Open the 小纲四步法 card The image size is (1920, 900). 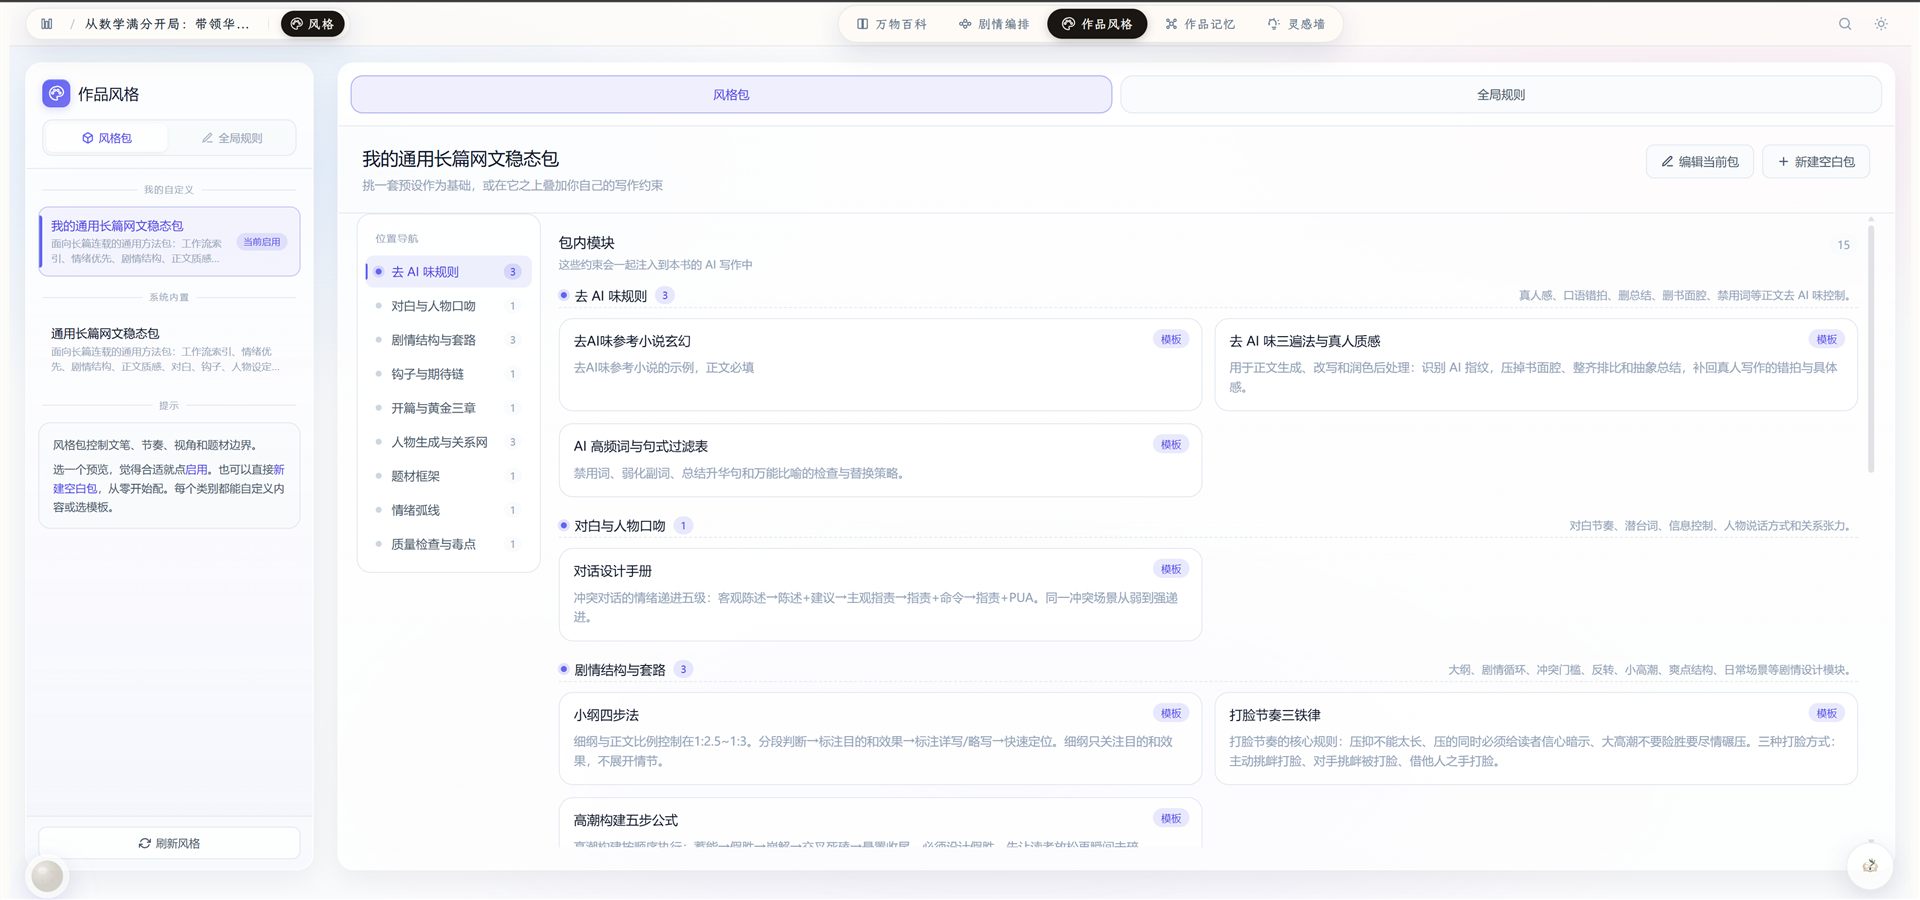880,738
